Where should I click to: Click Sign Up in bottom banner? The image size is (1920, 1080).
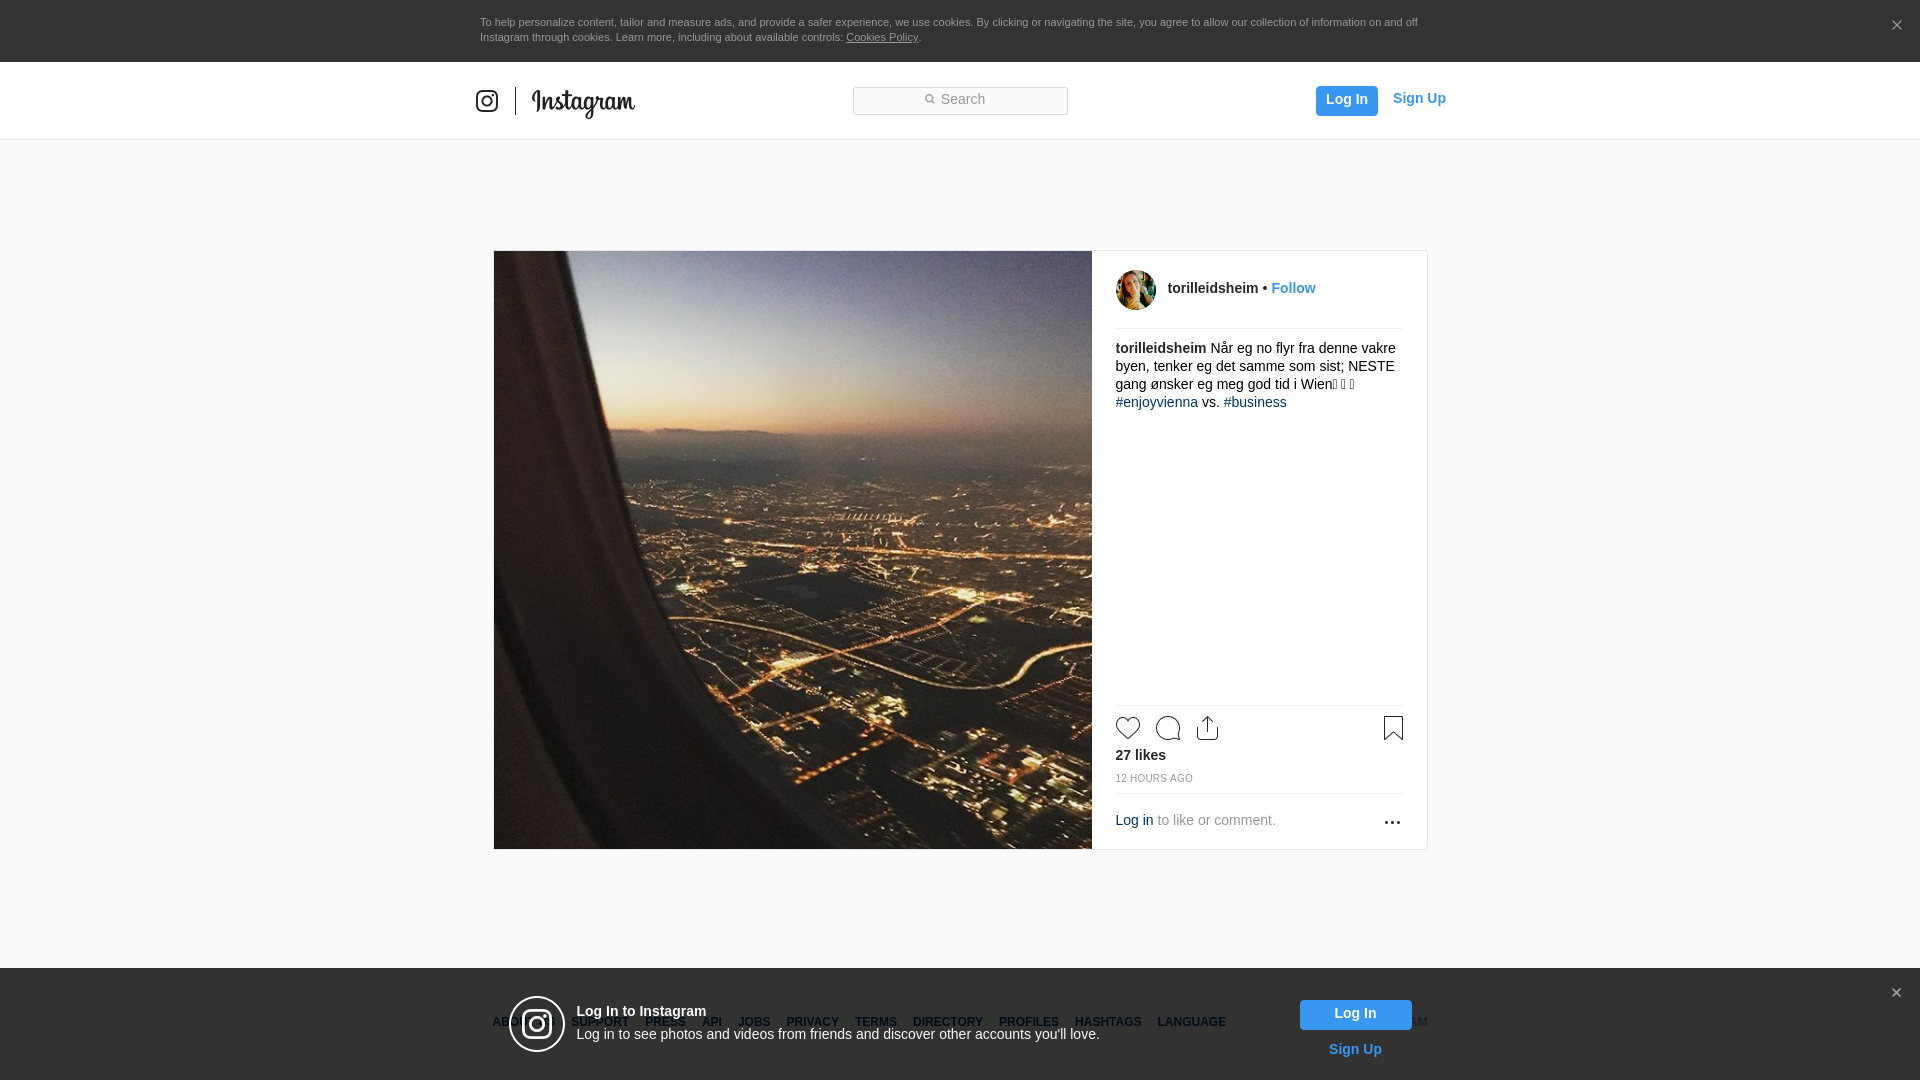point(1355,1049)
